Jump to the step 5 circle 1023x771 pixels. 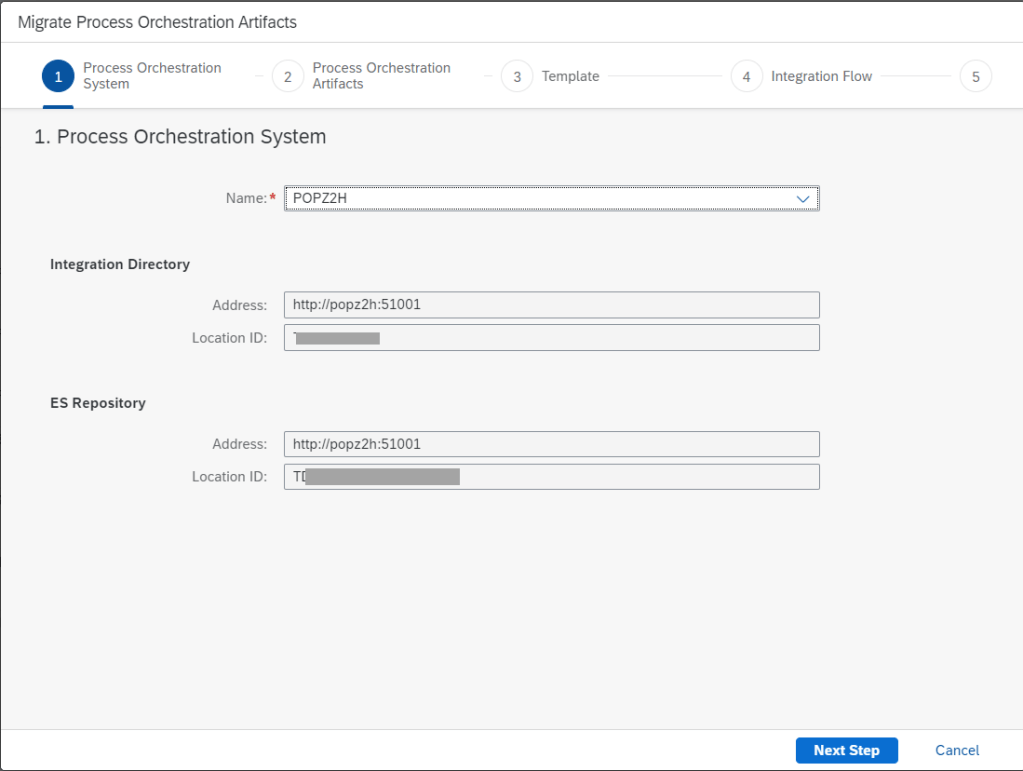click(x=975, y=77)
